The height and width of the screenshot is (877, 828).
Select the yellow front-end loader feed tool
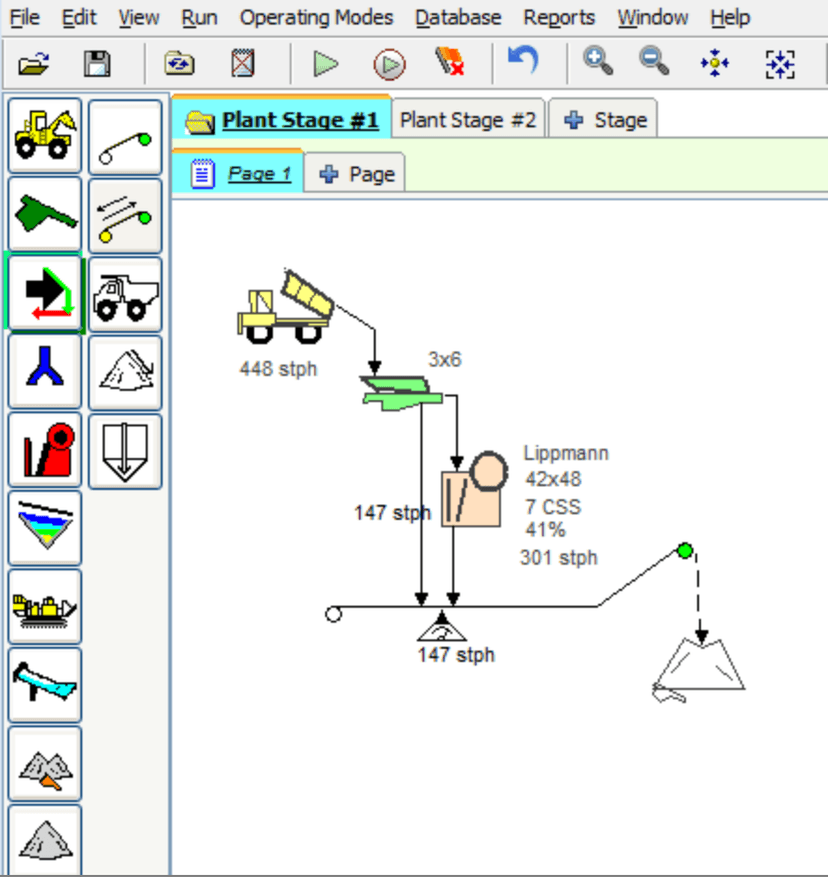tap(45, 136)
